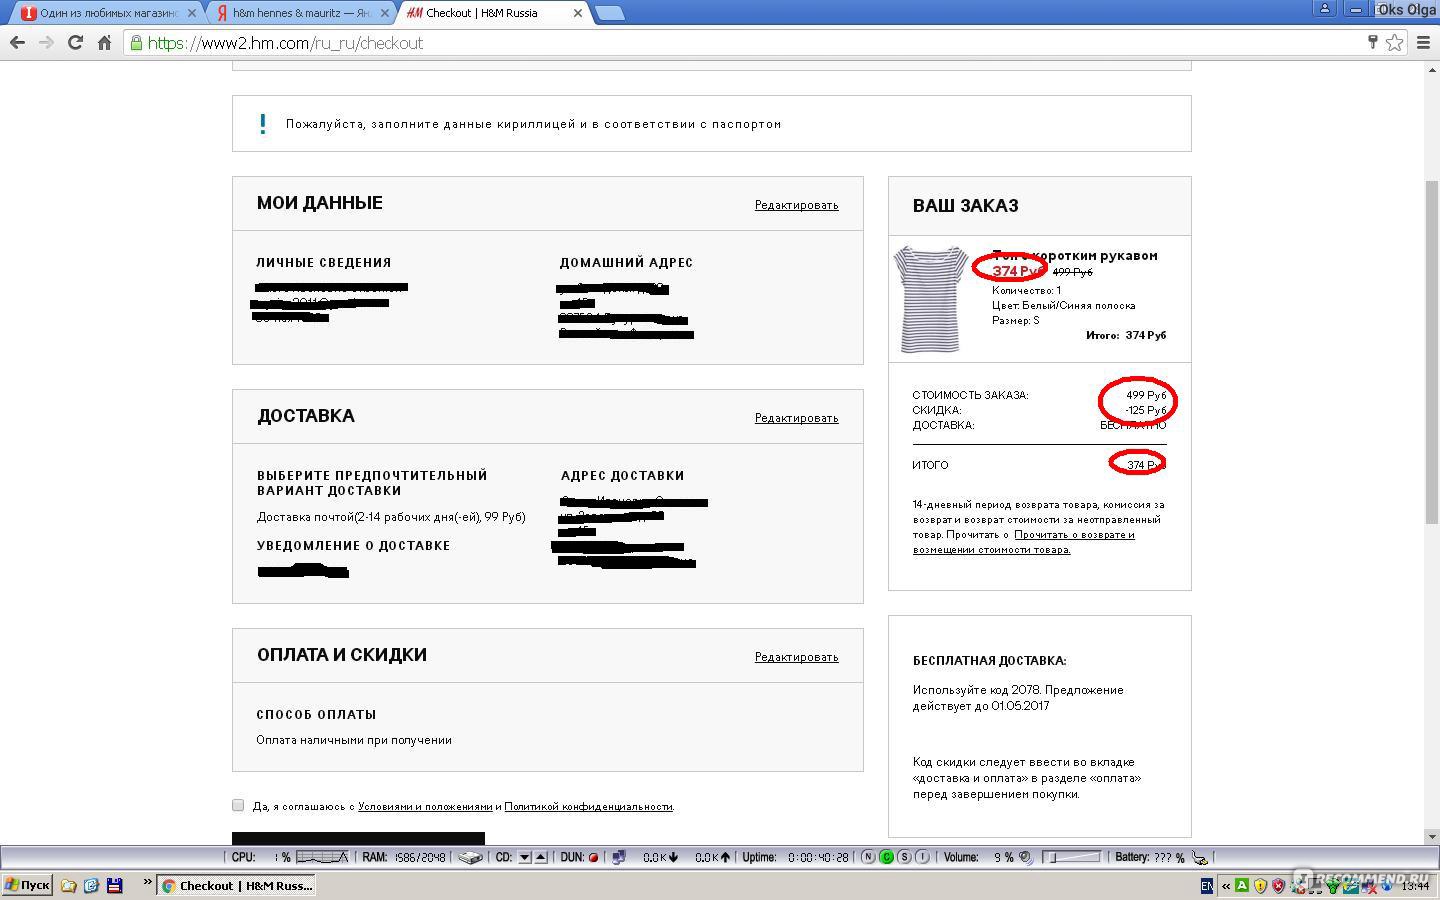Launch Internet Explorer quick launch icon
Viewport: 1440px width, 900px height.
click(x=91, y=885)
